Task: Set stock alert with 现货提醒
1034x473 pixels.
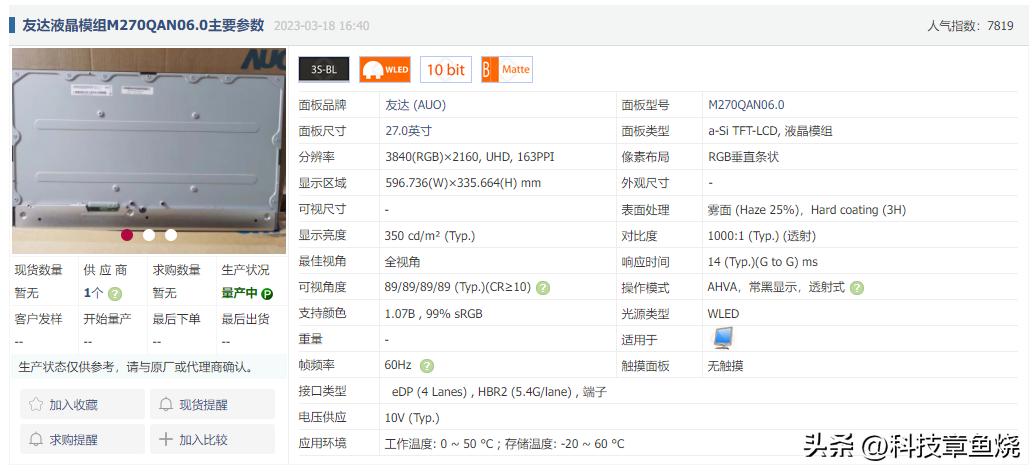Action: (212, 404)
